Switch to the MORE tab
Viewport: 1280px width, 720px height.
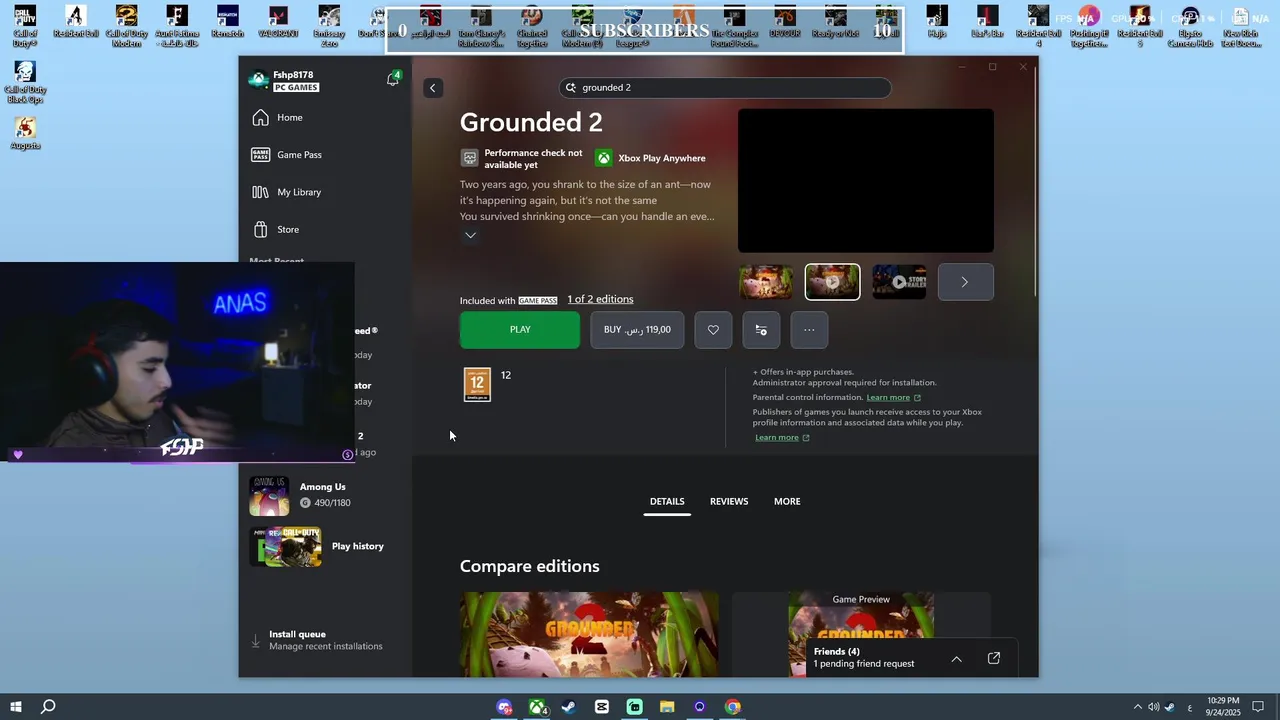pyautogui.click(x=787, y=502)
